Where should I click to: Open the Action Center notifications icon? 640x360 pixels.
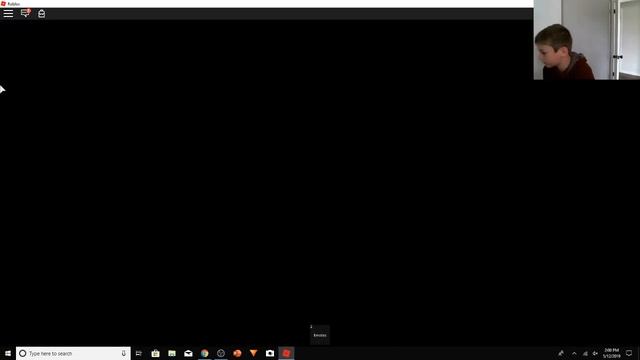point(629,353)
